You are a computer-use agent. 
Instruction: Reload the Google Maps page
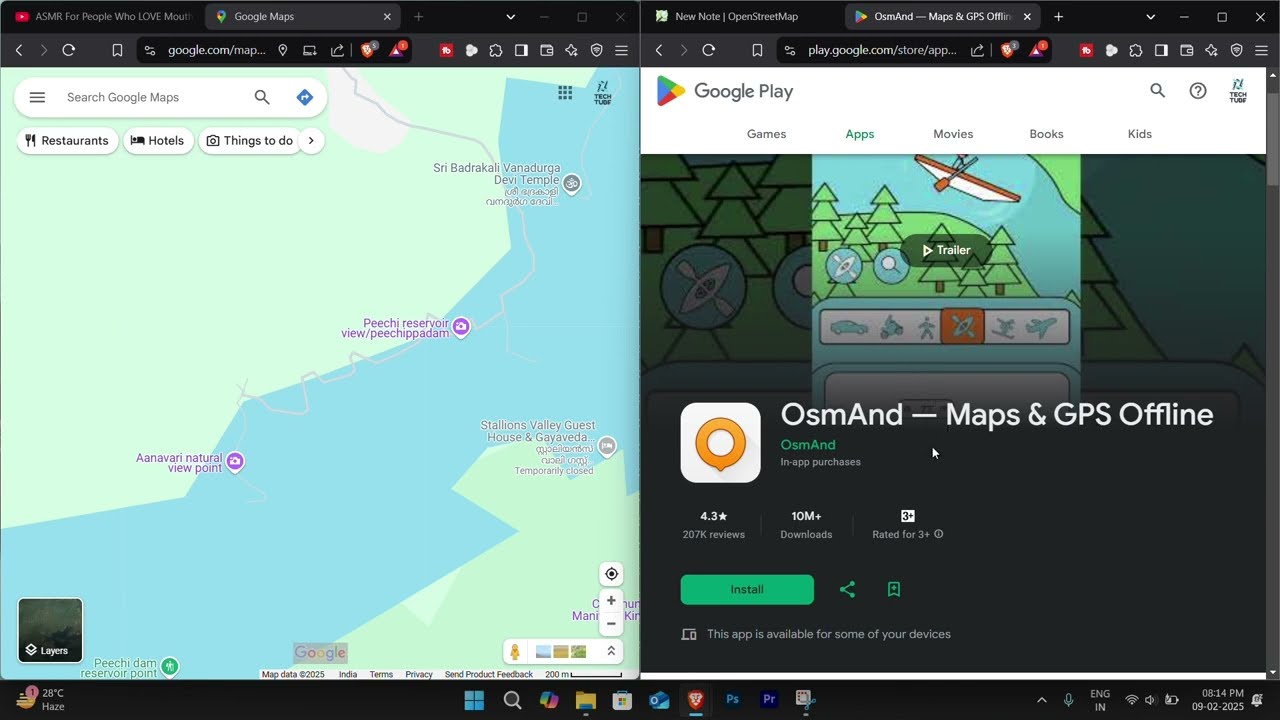pyautogui.click(x=69, y=50)
